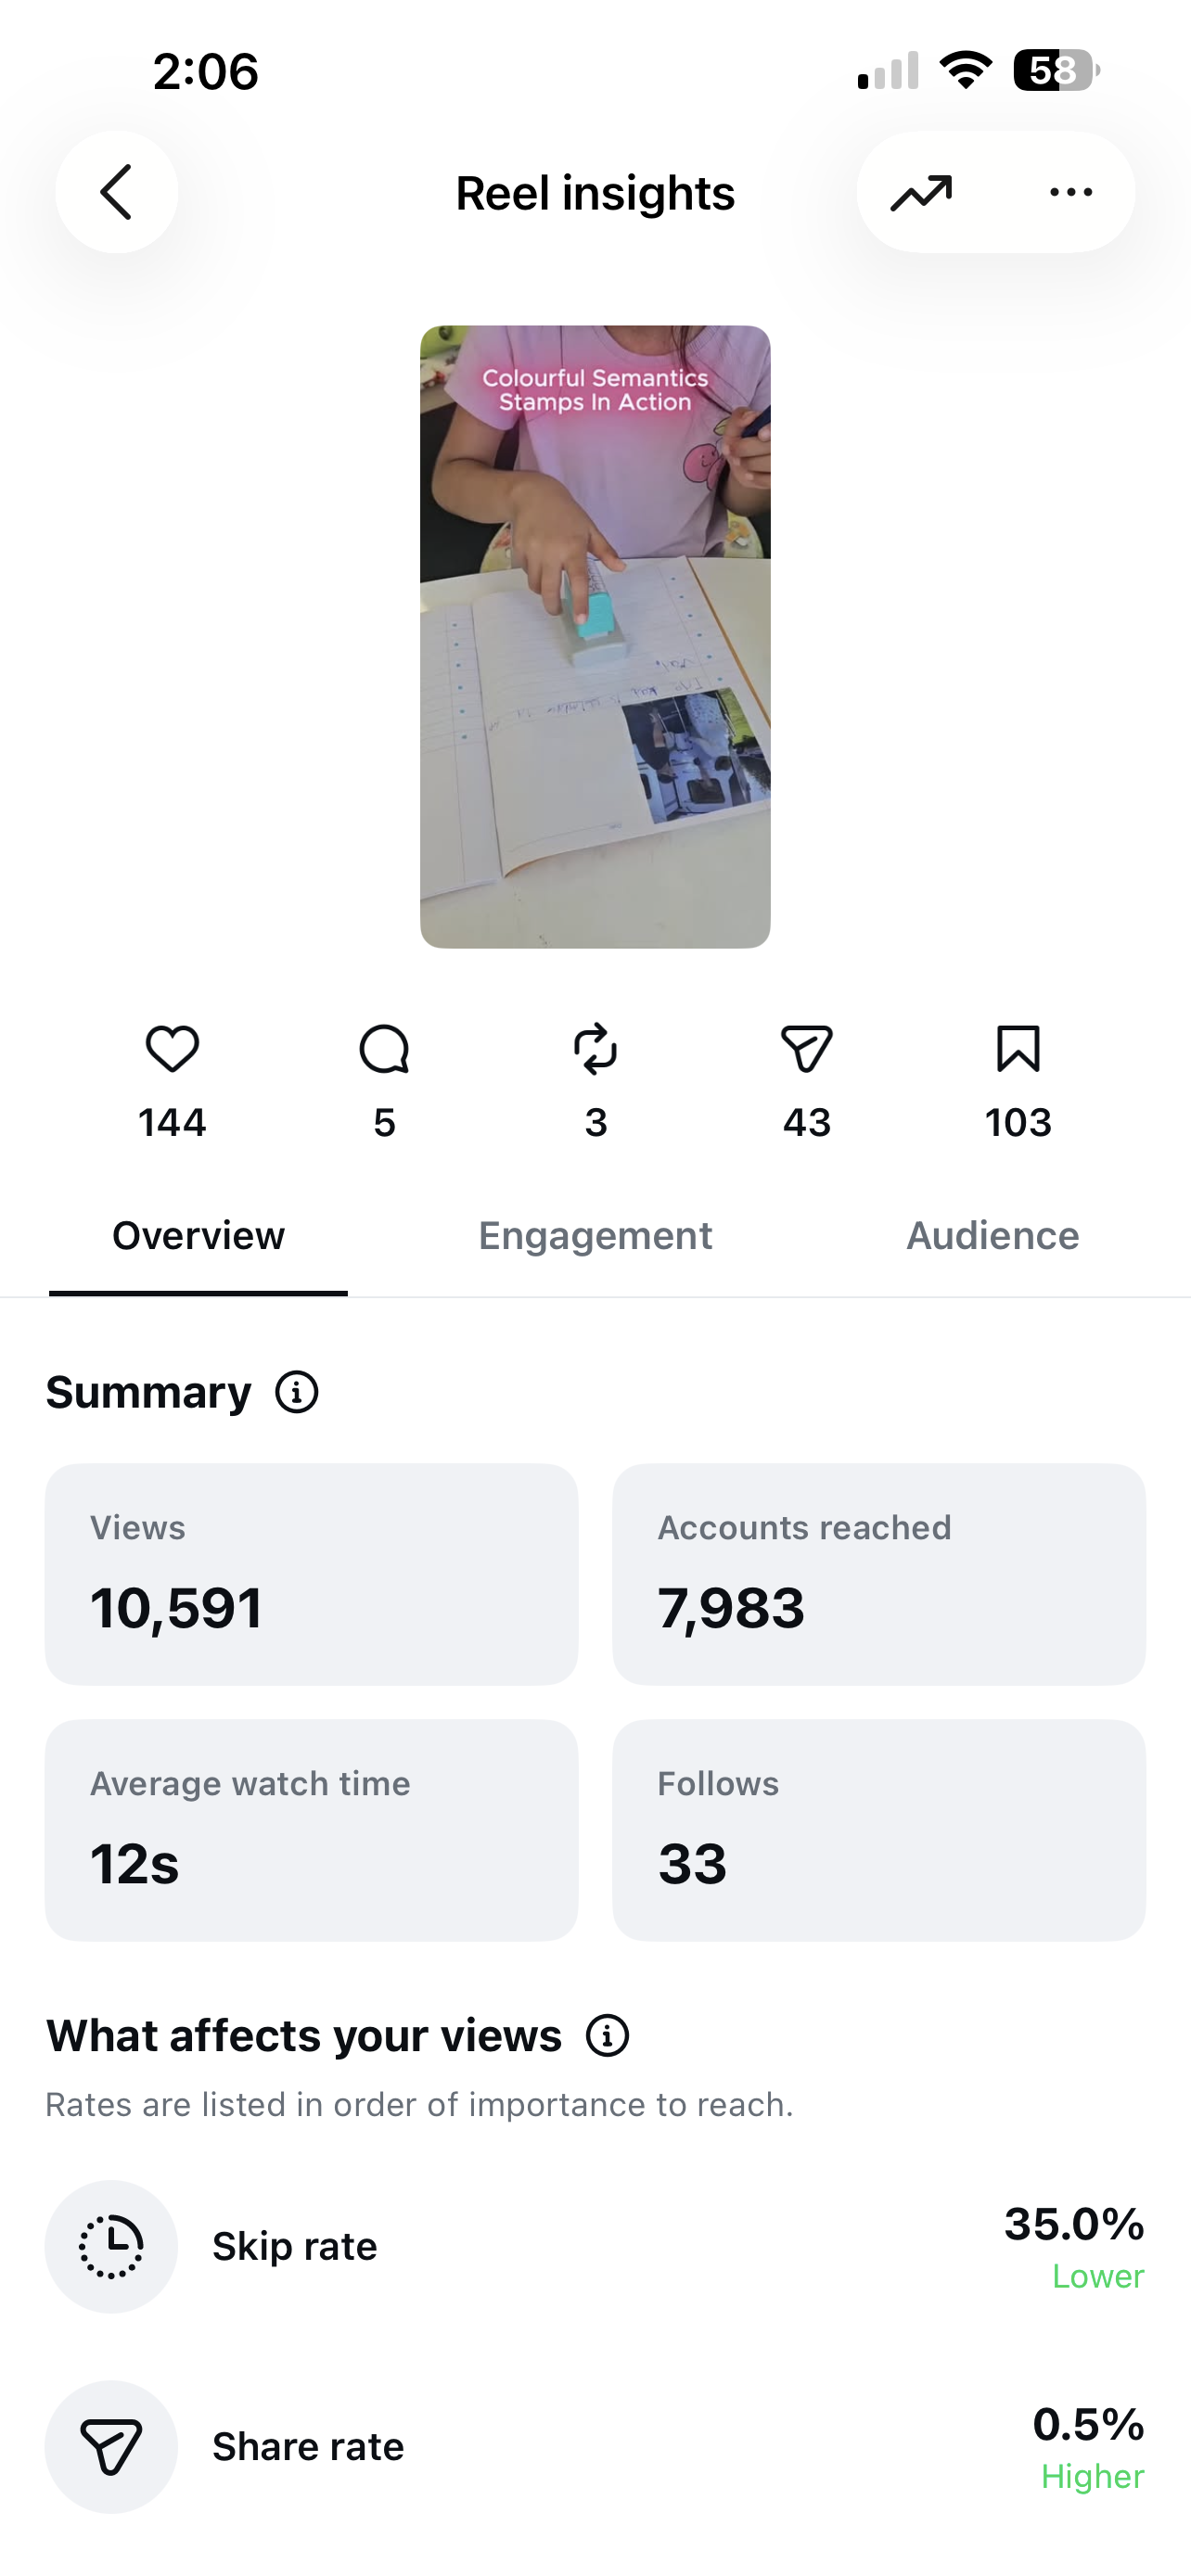
Task: Tap the paper-plane shares icon above 43
Action: click(x=807, y=1049)
